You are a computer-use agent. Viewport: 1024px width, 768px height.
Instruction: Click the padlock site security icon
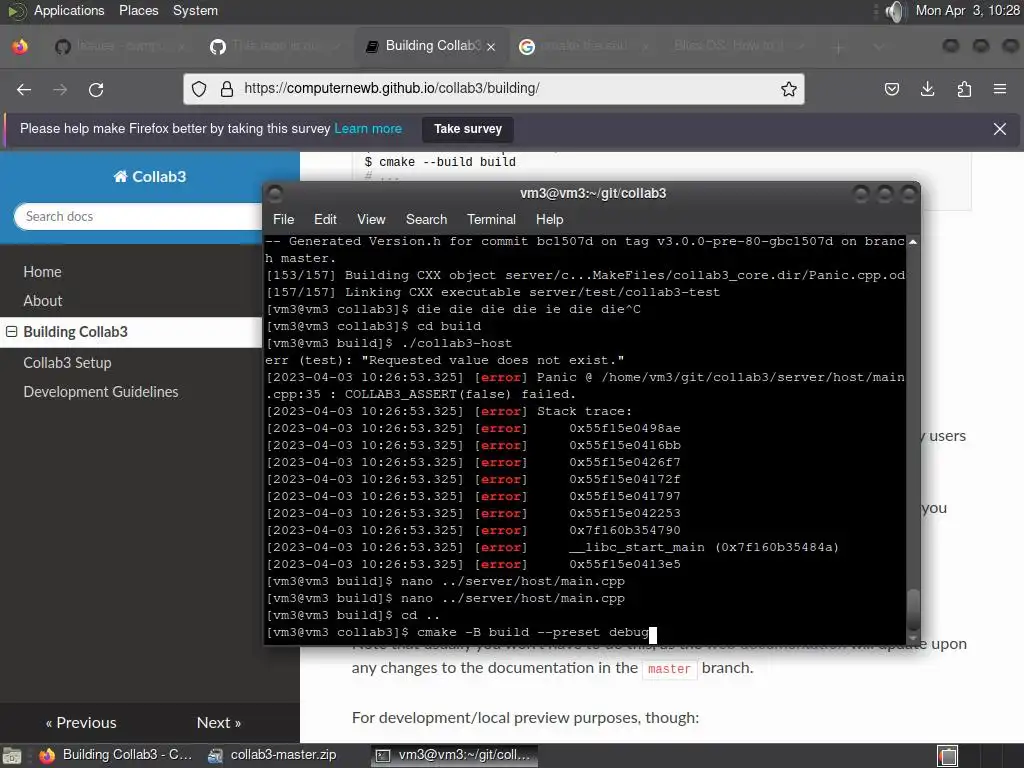[227, 89]
